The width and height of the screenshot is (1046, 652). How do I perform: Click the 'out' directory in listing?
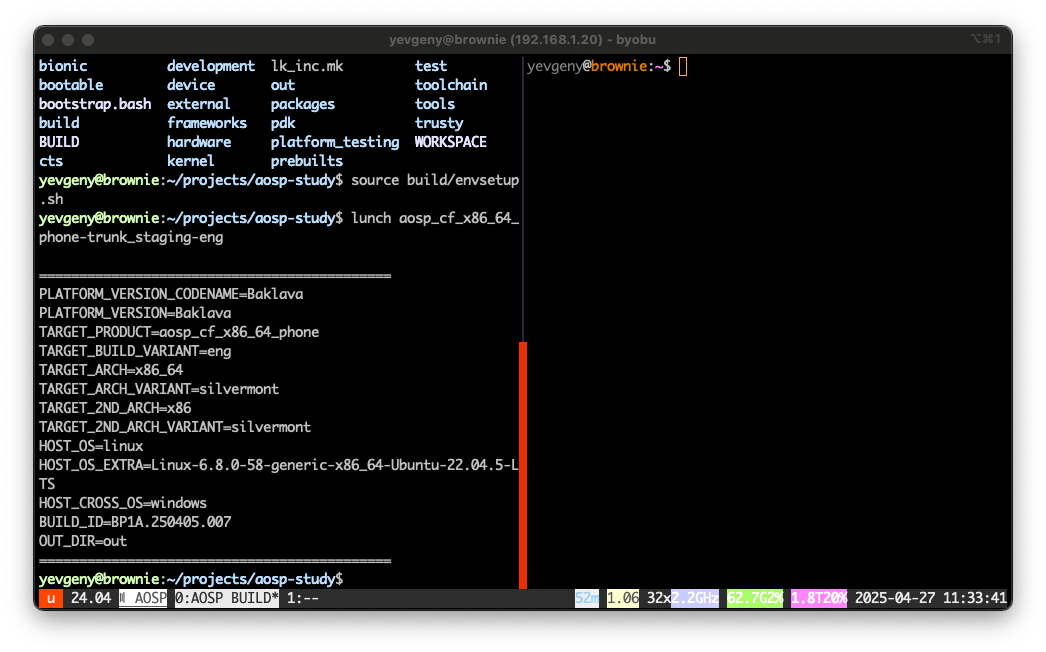click(283, 85)
